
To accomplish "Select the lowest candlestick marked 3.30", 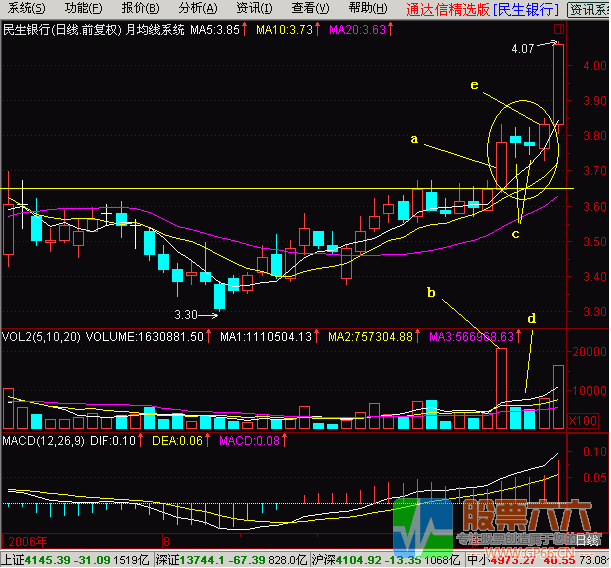I will point(219,295).
